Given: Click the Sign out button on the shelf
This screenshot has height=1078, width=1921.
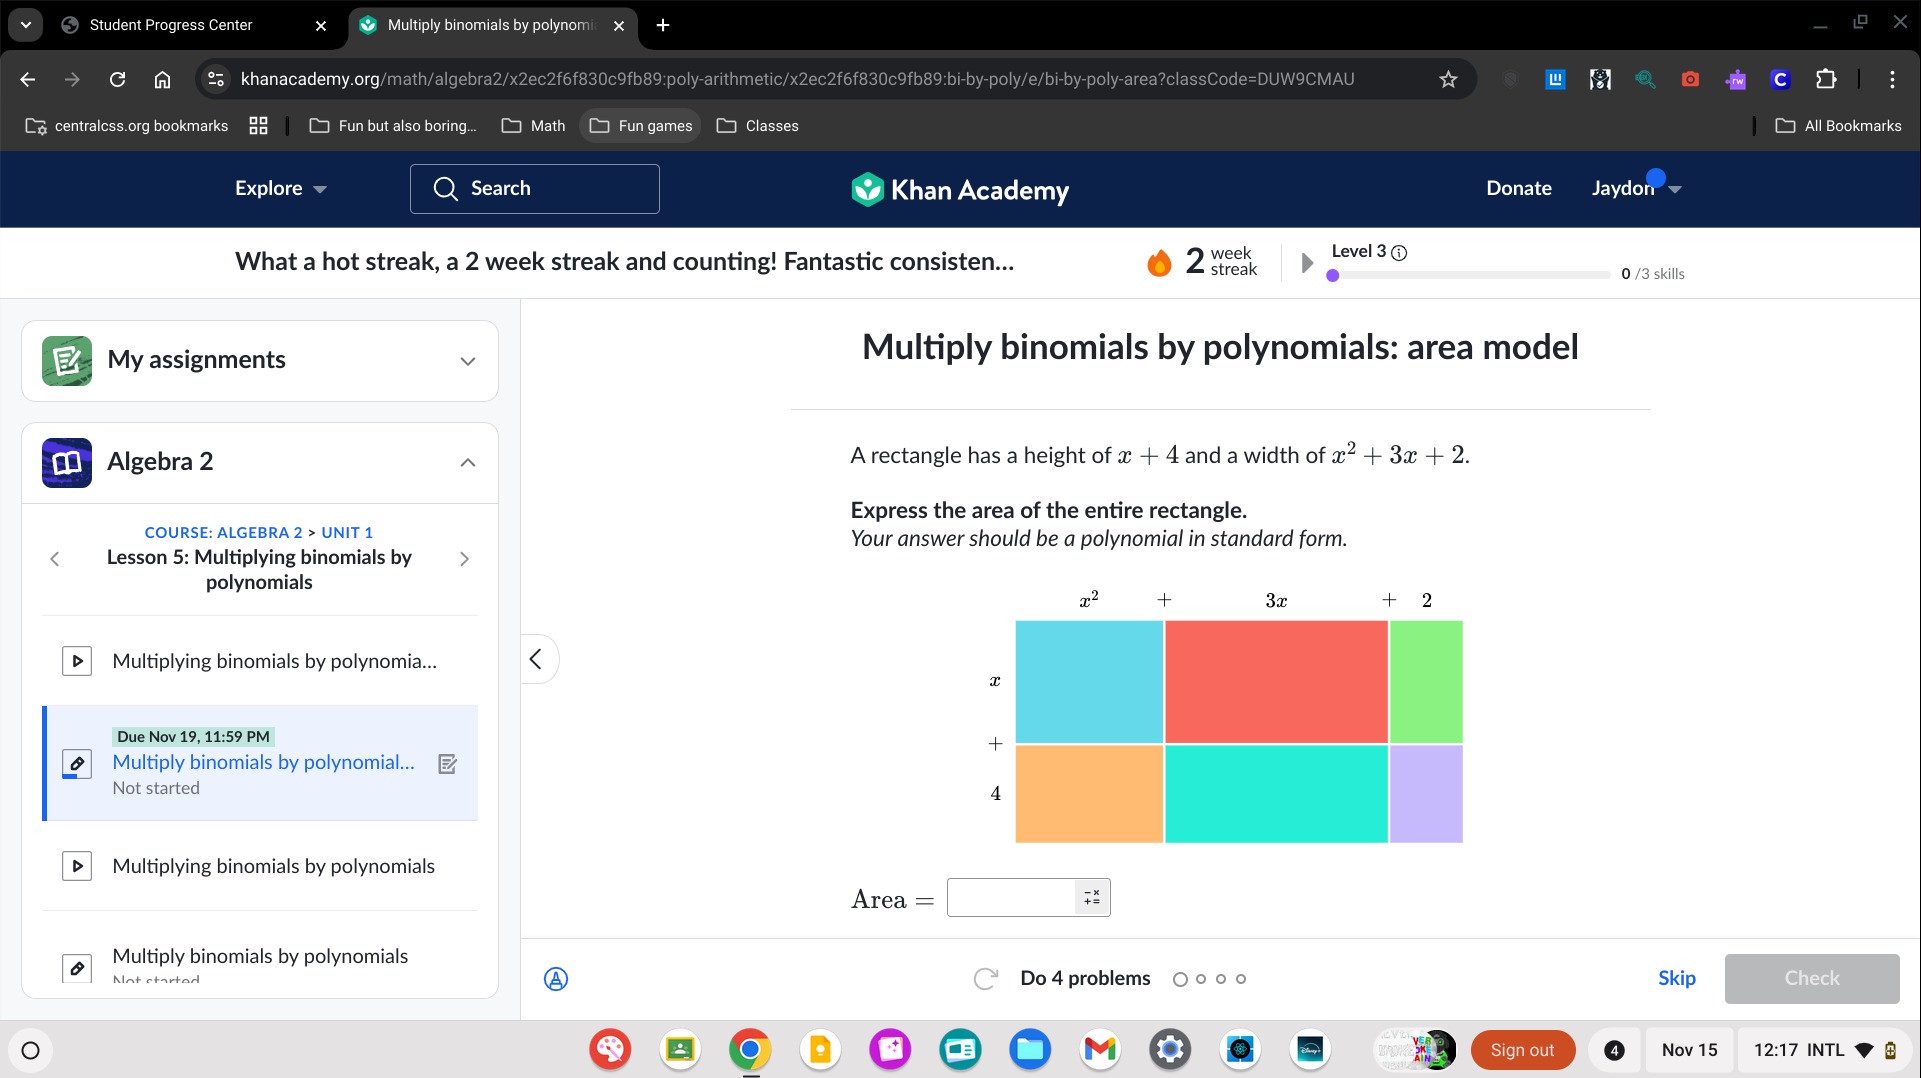Looking at the screenshot, I should click(1522, 1050).
